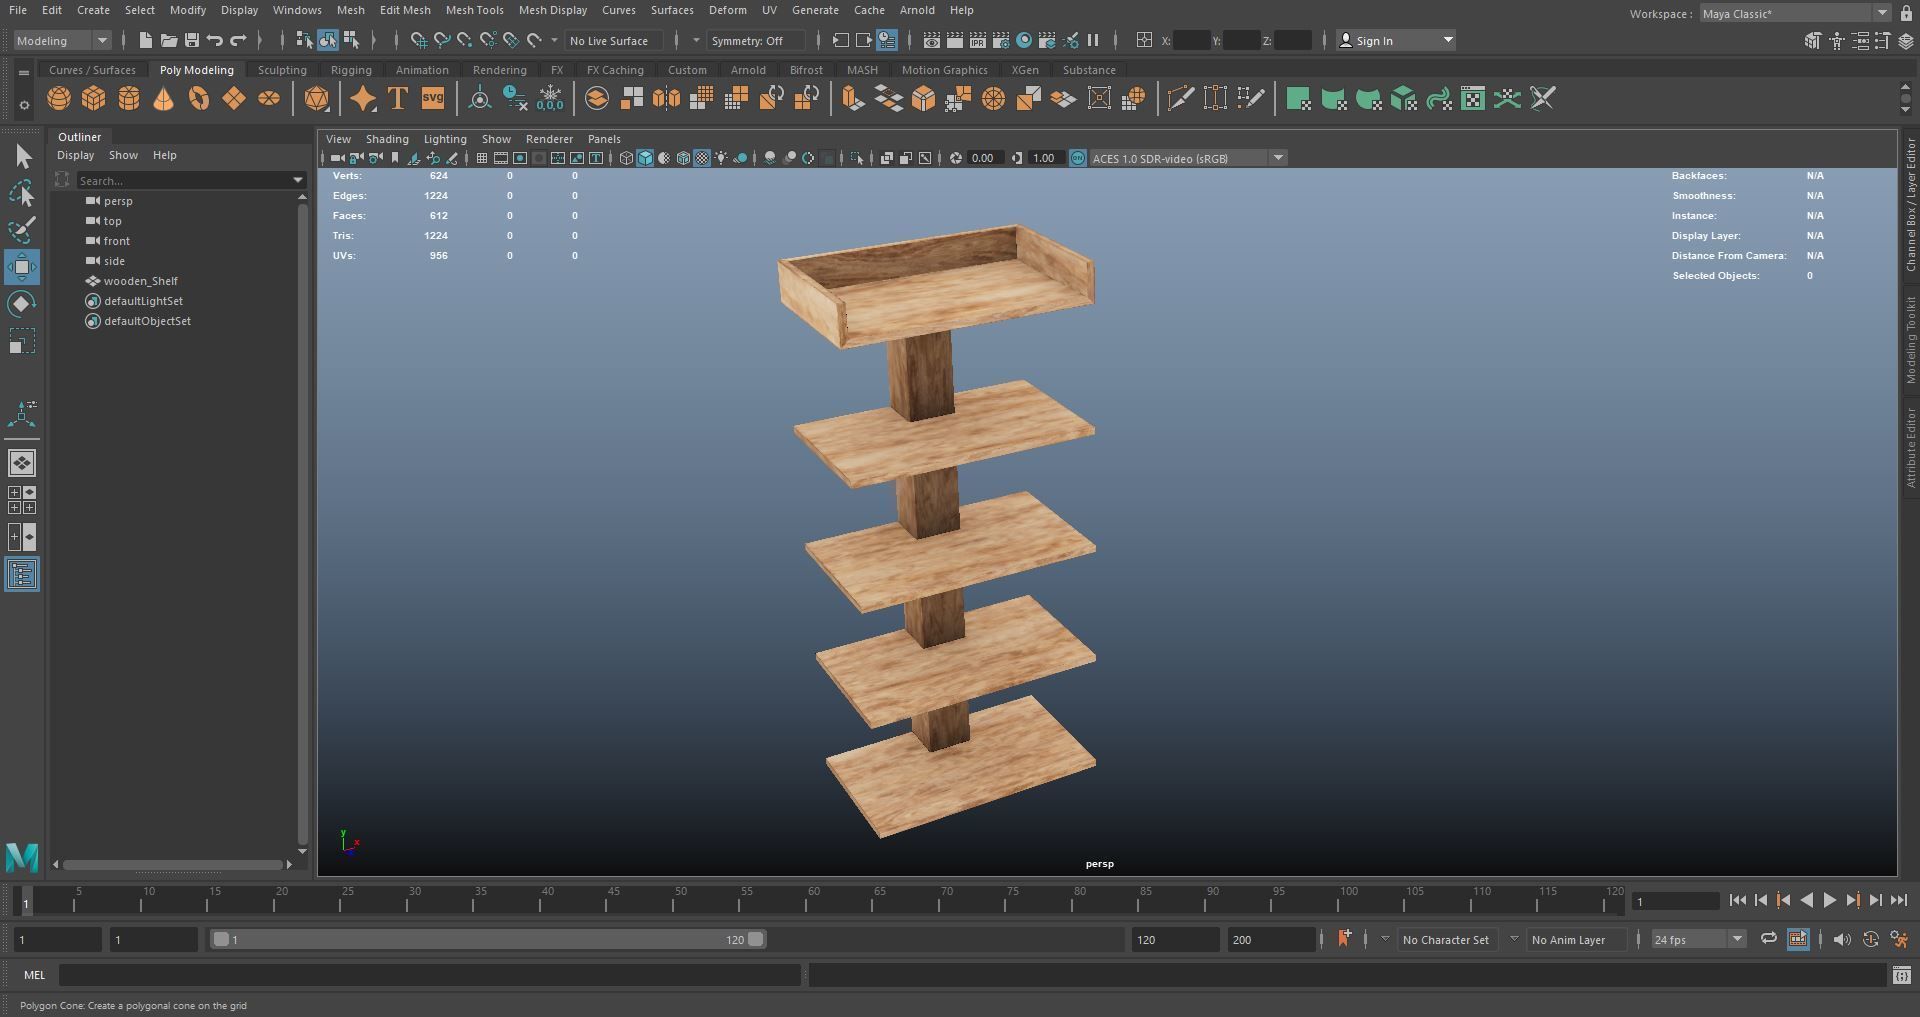Select wooden_Shelf in the Outliner
The width and height of the screenshot is (1920, 1017).
(140, 281)
